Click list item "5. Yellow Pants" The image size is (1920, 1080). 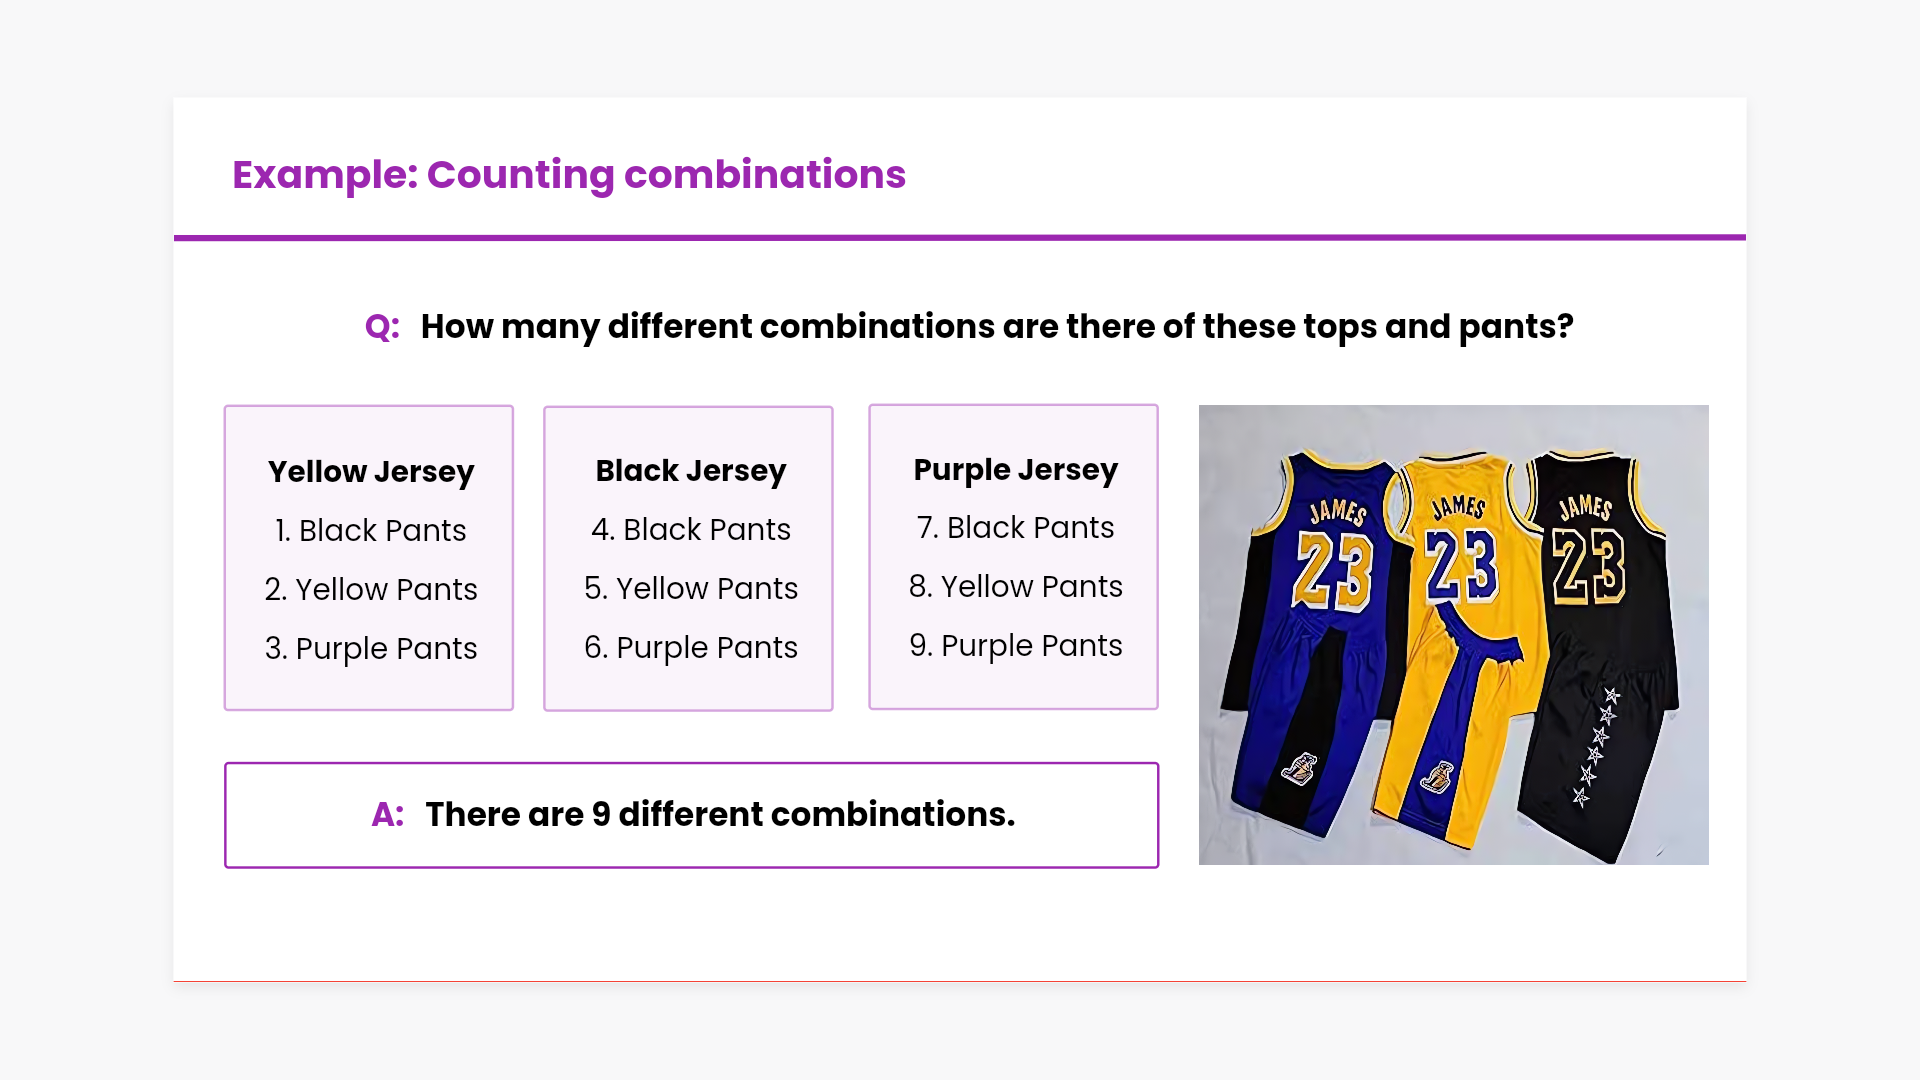[690, 589]
